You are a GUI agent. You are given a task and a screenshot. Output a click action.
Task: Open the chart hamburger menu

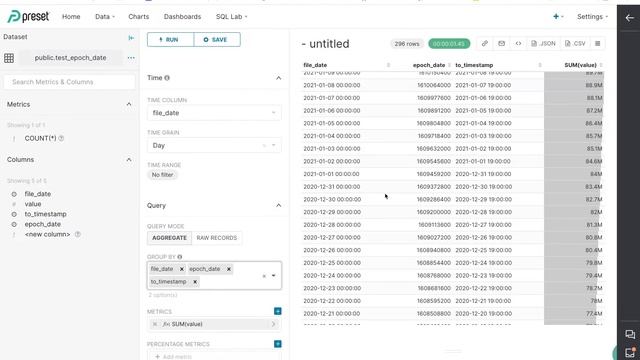point(598,43)
